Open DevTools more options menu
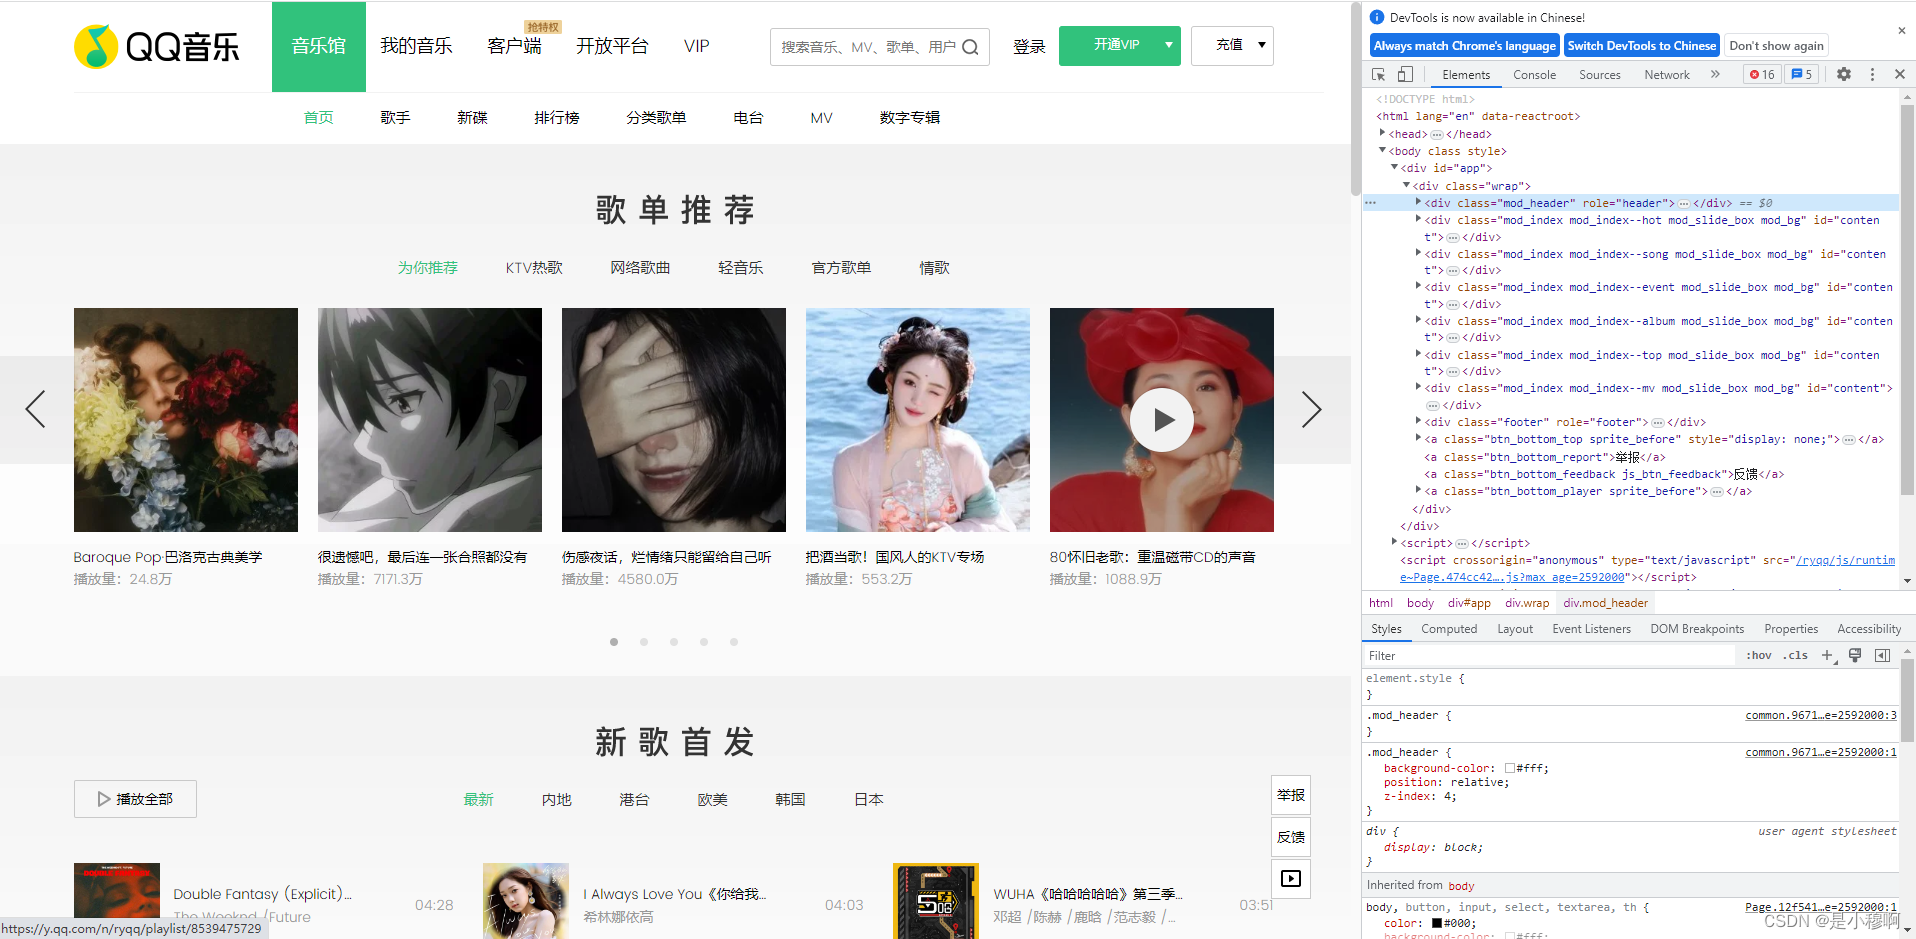The height and width of the screenshot is (939, 1916). pos(1872,74)
